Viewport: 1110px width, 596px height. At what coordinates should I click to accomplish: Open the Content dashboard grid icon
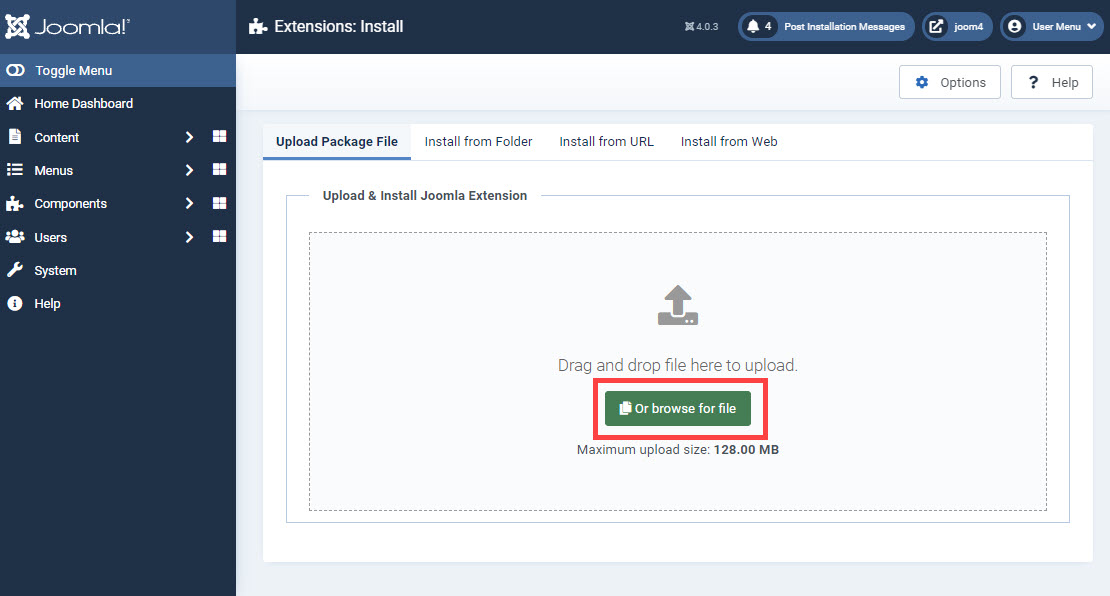pos(219,136)
